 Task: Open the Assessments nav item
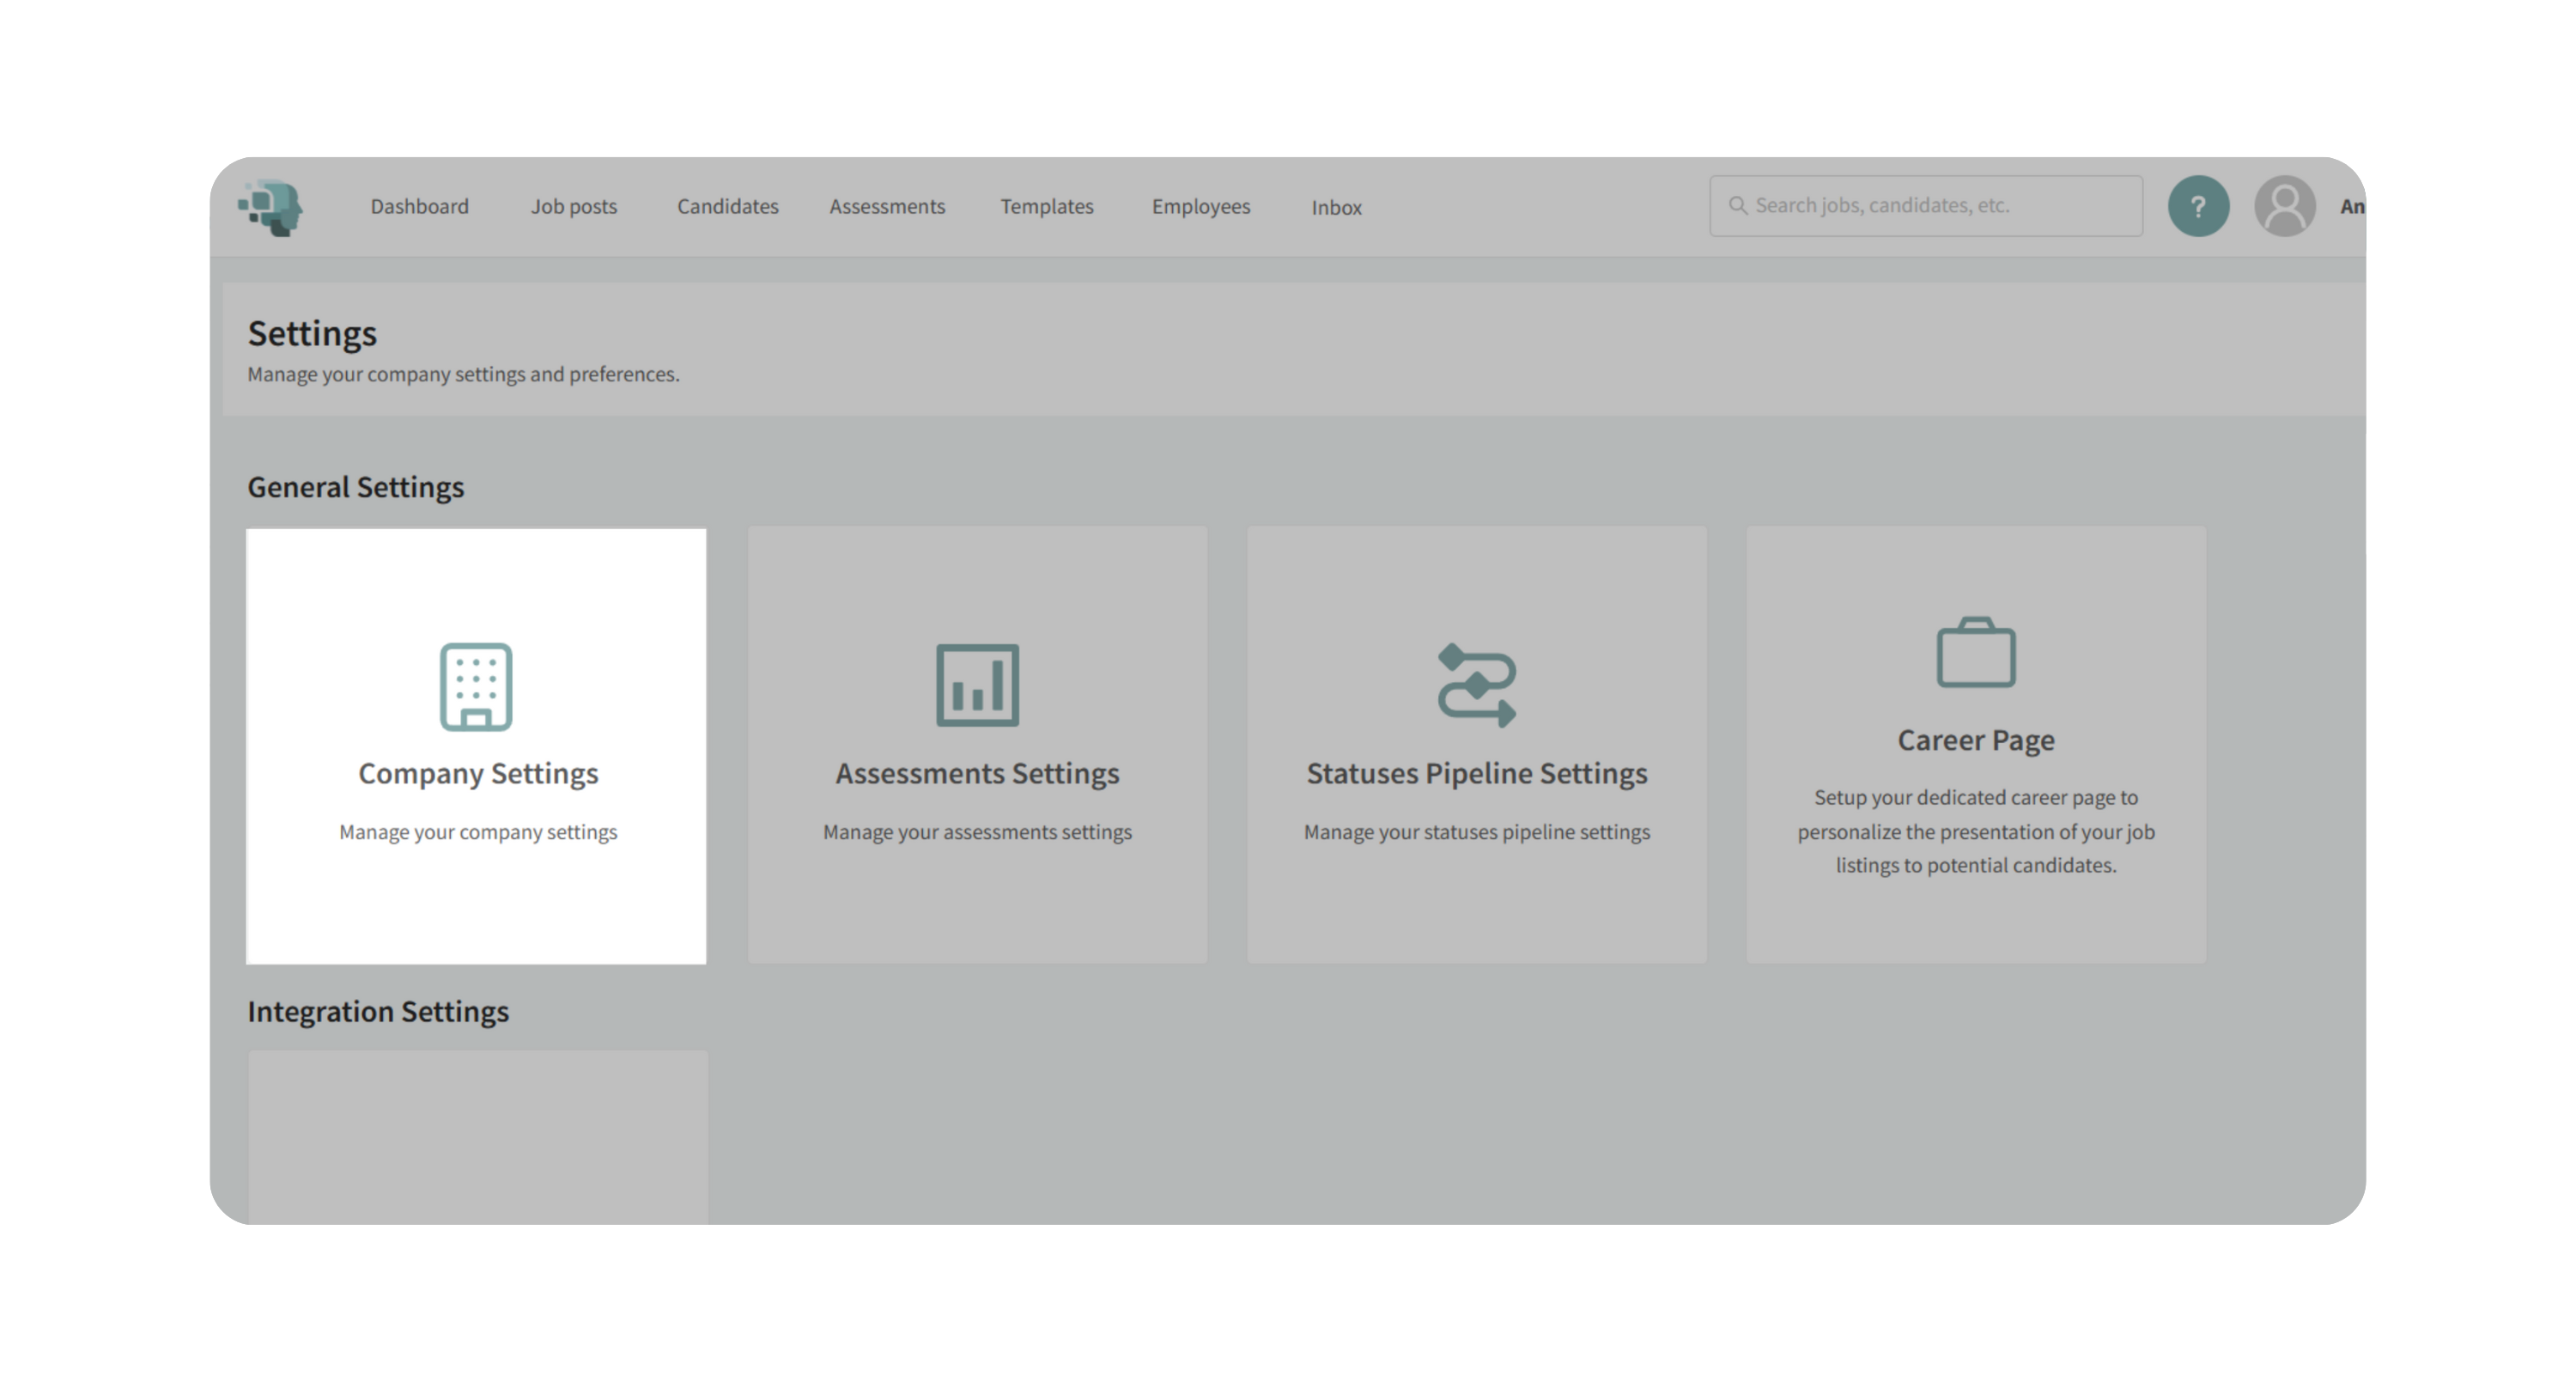[x=886, y=207]
